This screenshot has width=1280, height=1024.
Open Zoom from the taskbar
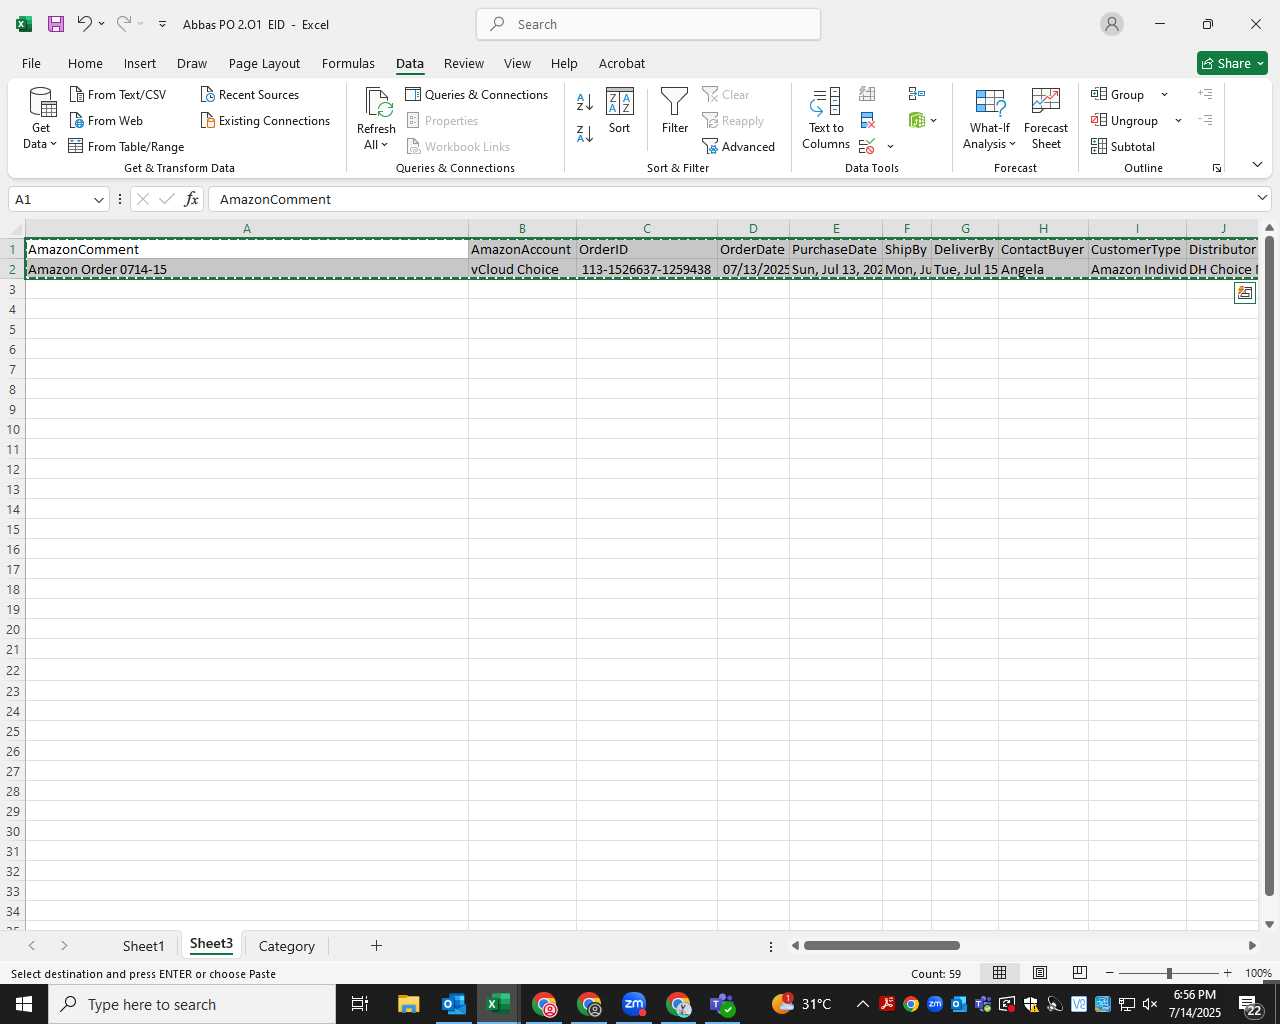(634, 1004)
